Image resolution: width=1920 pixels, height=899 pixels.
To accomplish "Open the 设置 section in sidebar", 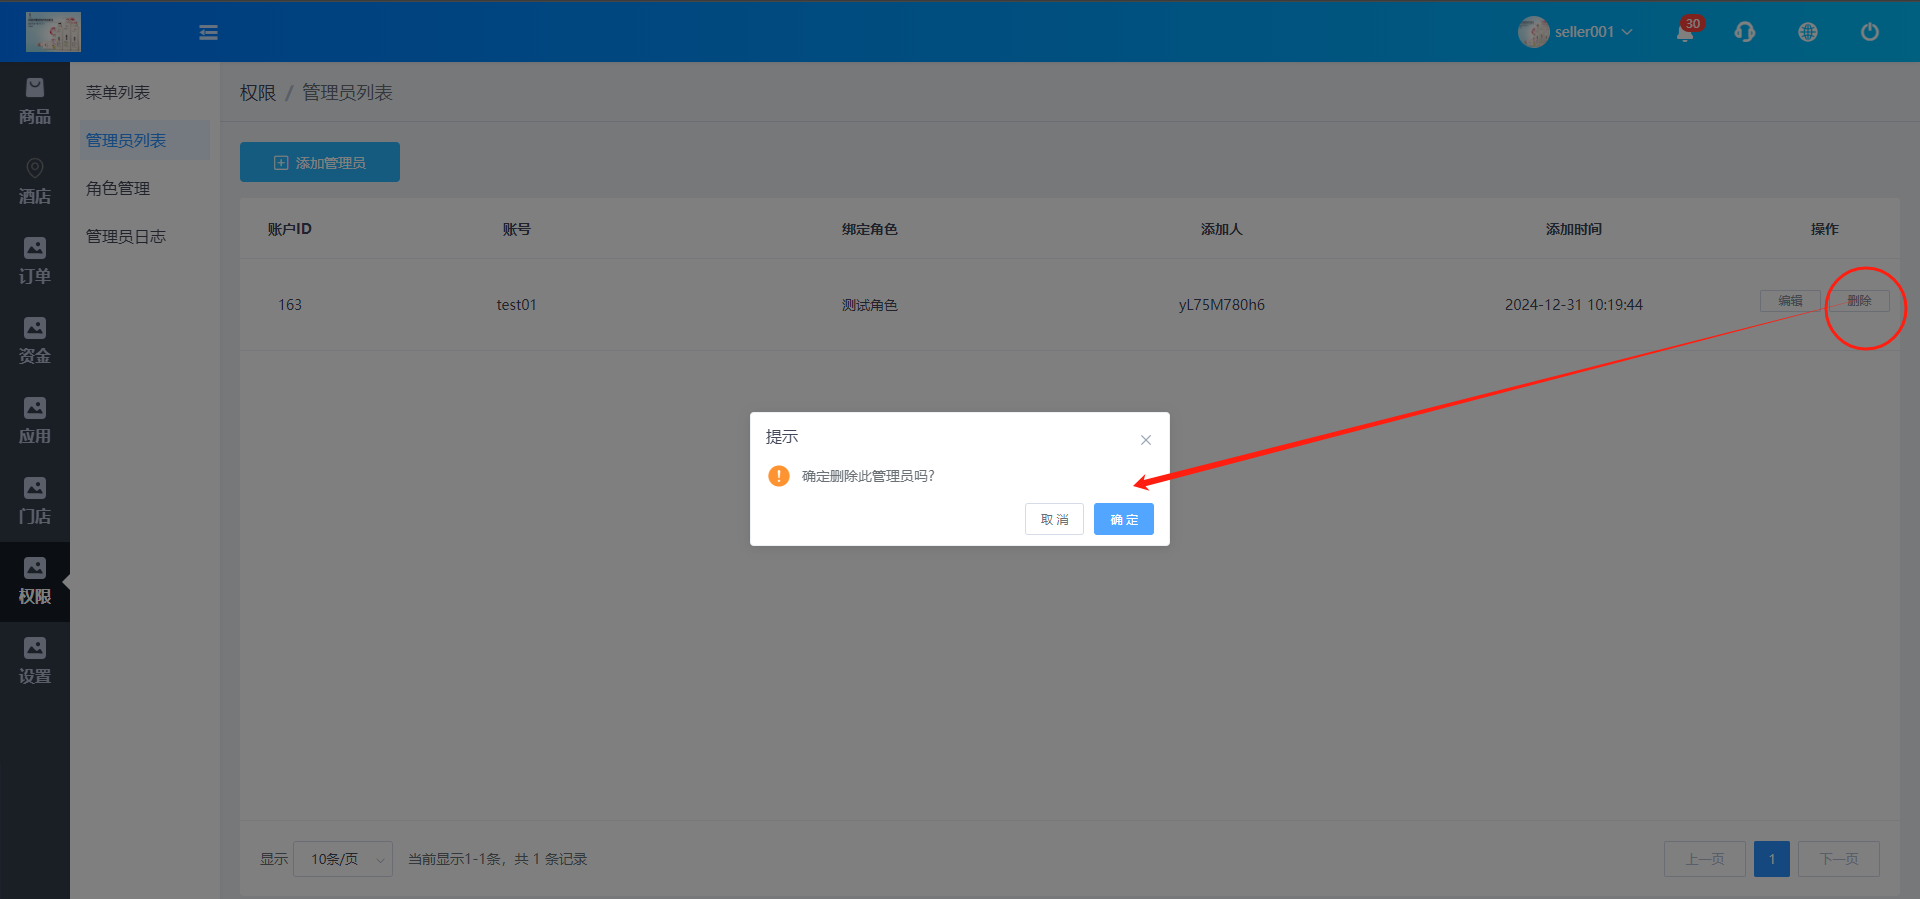I will click(35, 662).
